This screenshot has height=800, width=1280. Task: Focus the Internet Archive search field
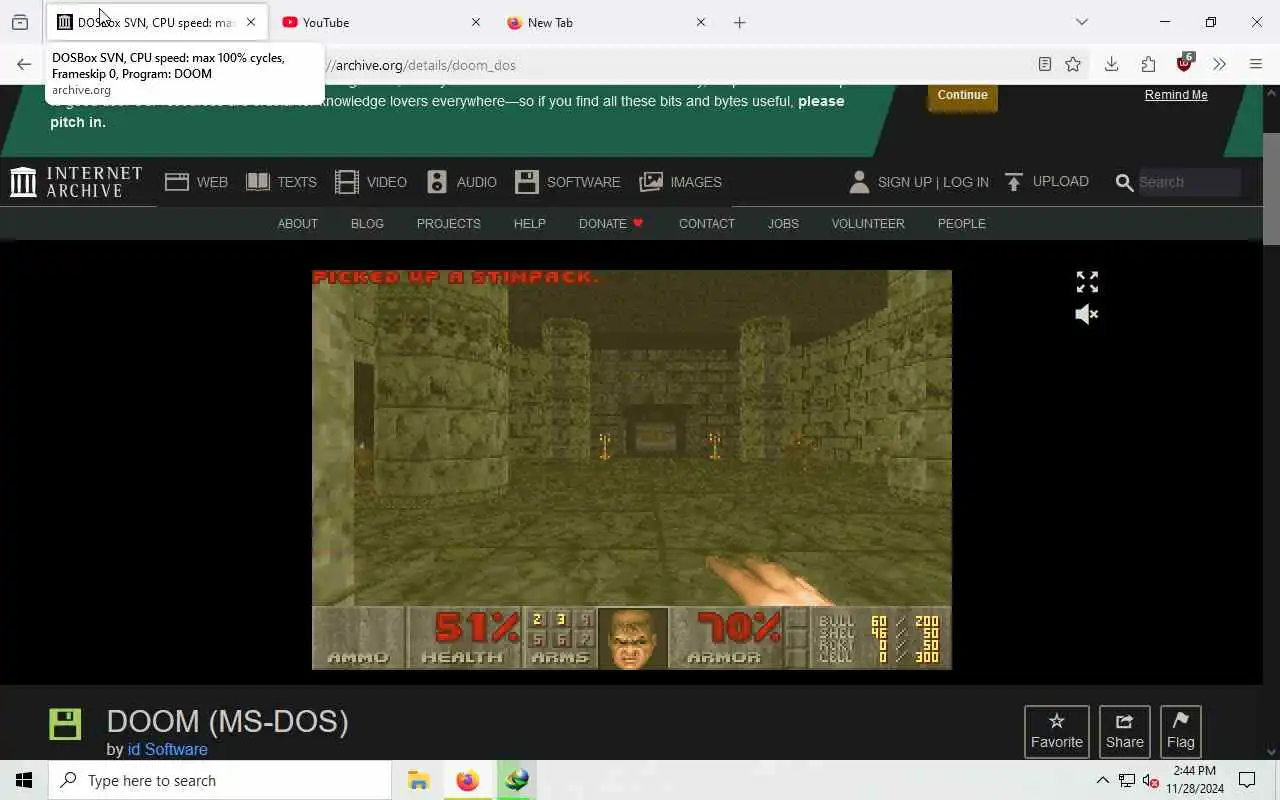point(1188,182)
